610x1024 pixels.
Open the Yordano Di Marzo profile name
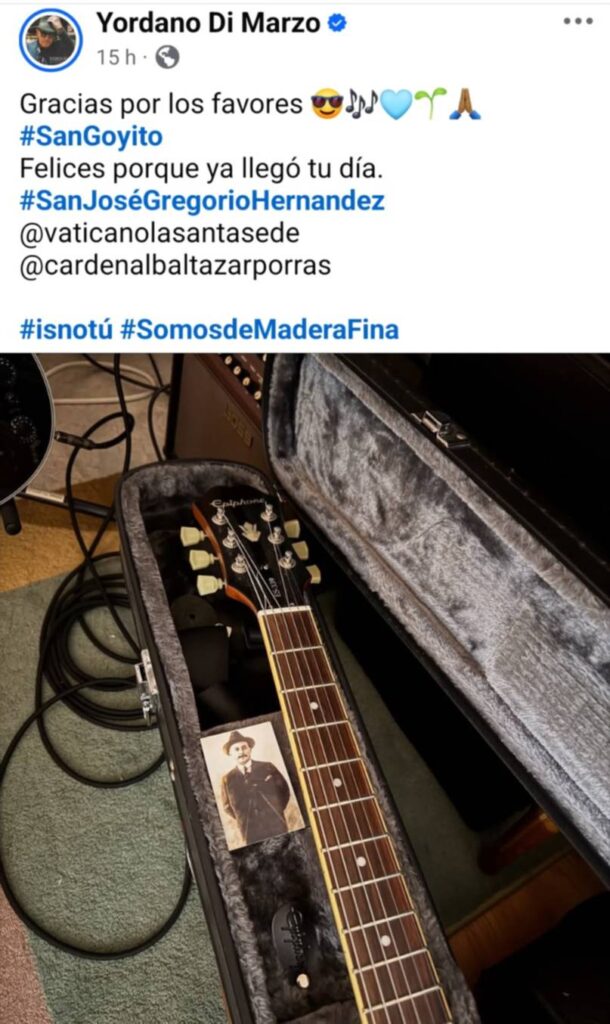pyautogui.click(x=208, y=24)
